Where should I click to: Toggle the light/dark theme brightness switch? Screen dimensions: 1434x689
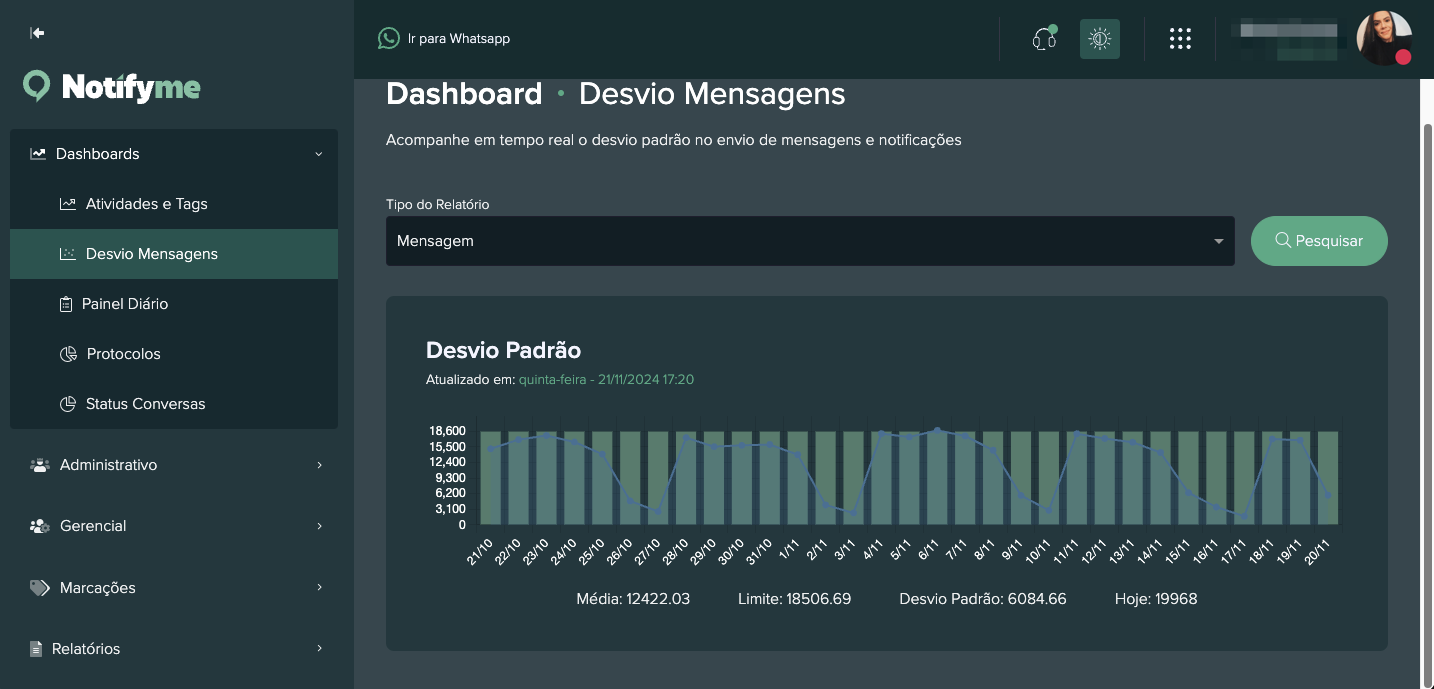1100,38
